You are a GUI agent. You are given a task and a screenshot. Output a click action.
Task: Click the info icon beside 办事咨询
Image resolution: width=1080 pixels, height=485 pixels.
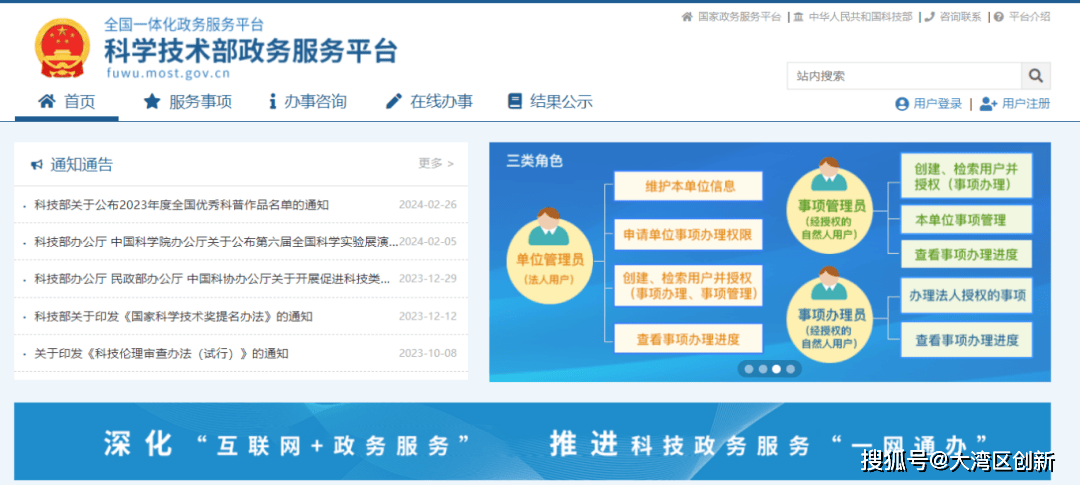tap(273, 102)
